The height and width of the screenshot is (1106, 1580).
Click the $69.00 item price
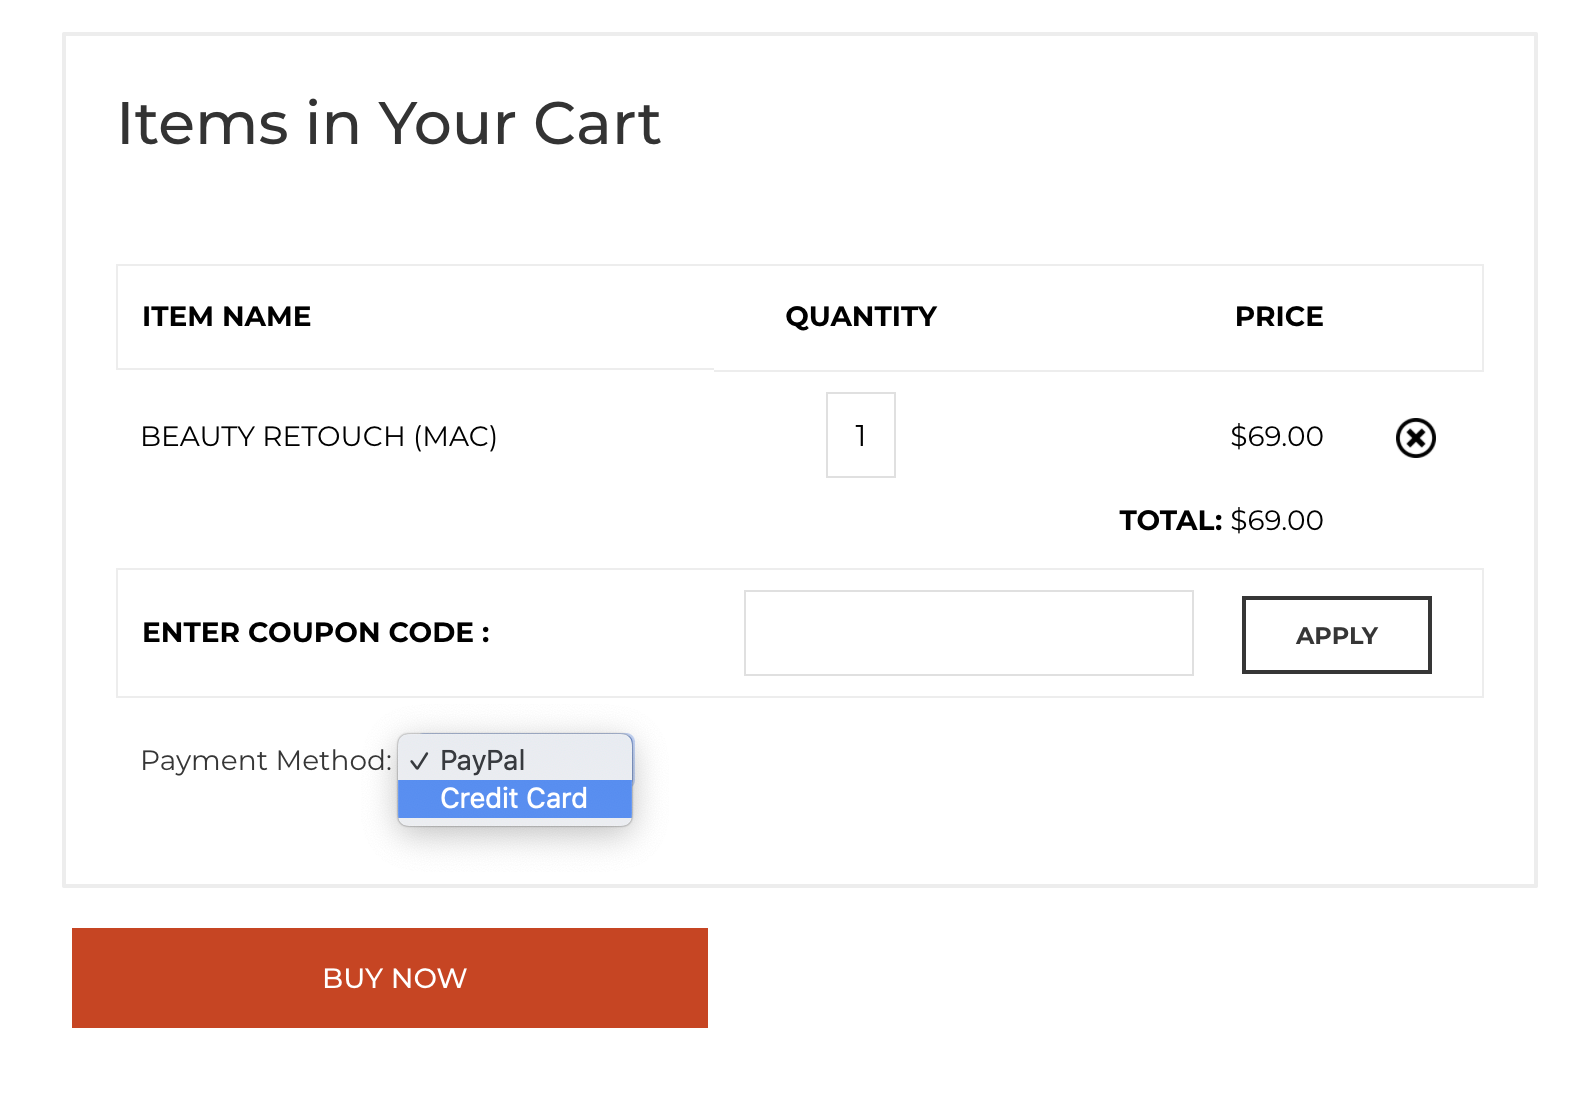click(x=1276, y=436)
